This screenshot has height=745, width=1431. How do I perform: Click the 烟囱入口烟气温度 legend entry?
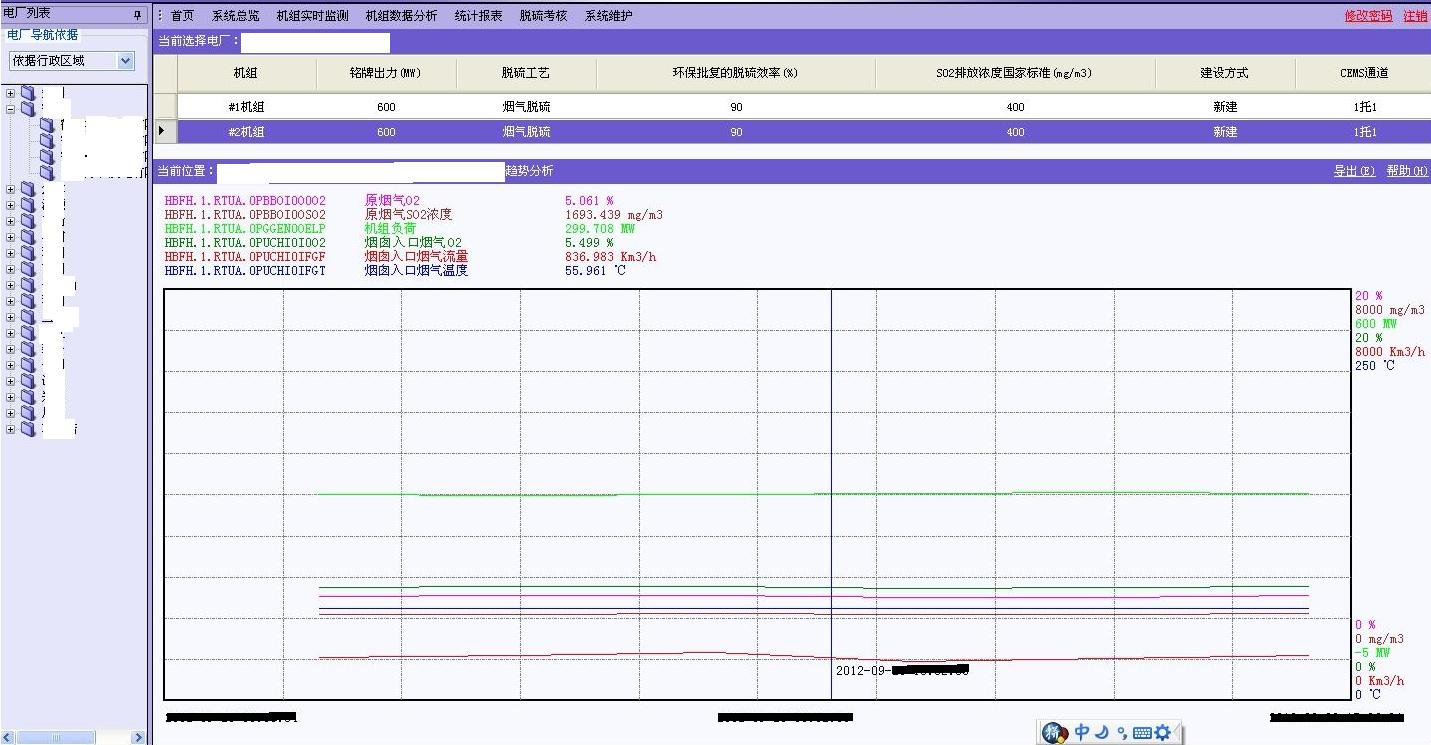(416, 271)
